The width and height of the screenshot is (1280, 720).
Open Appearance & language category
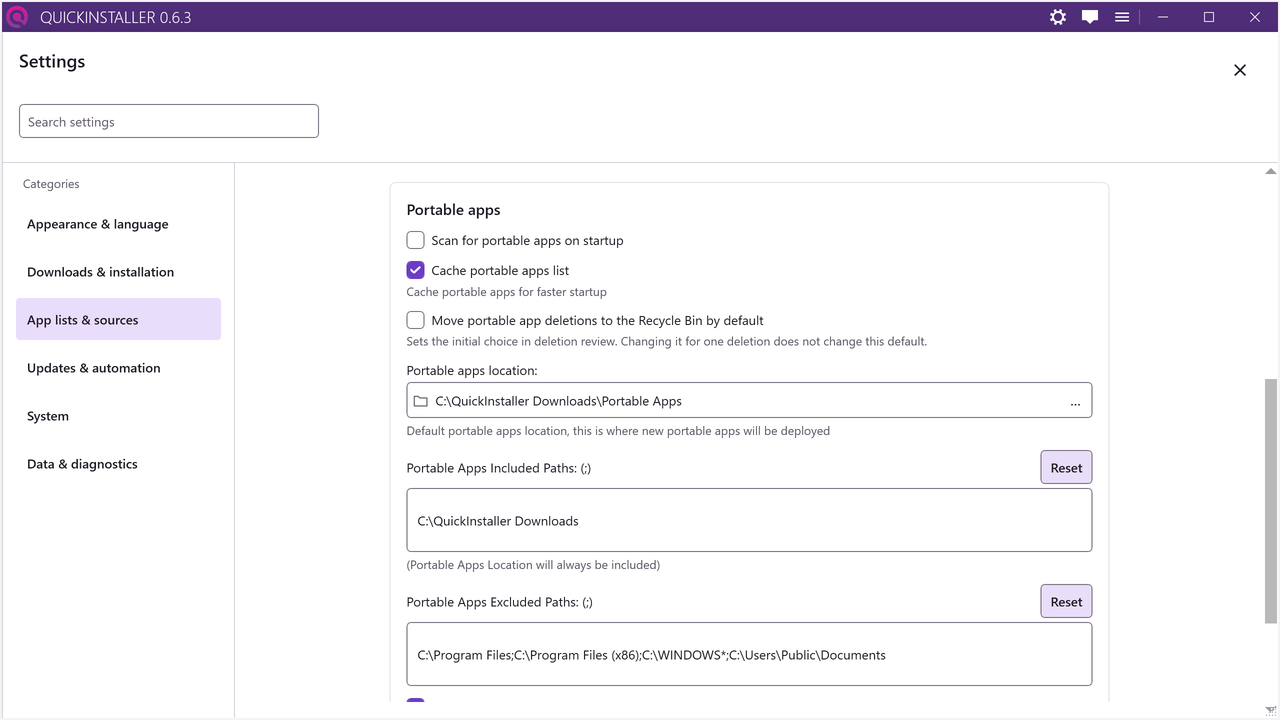tap(118, 224)
